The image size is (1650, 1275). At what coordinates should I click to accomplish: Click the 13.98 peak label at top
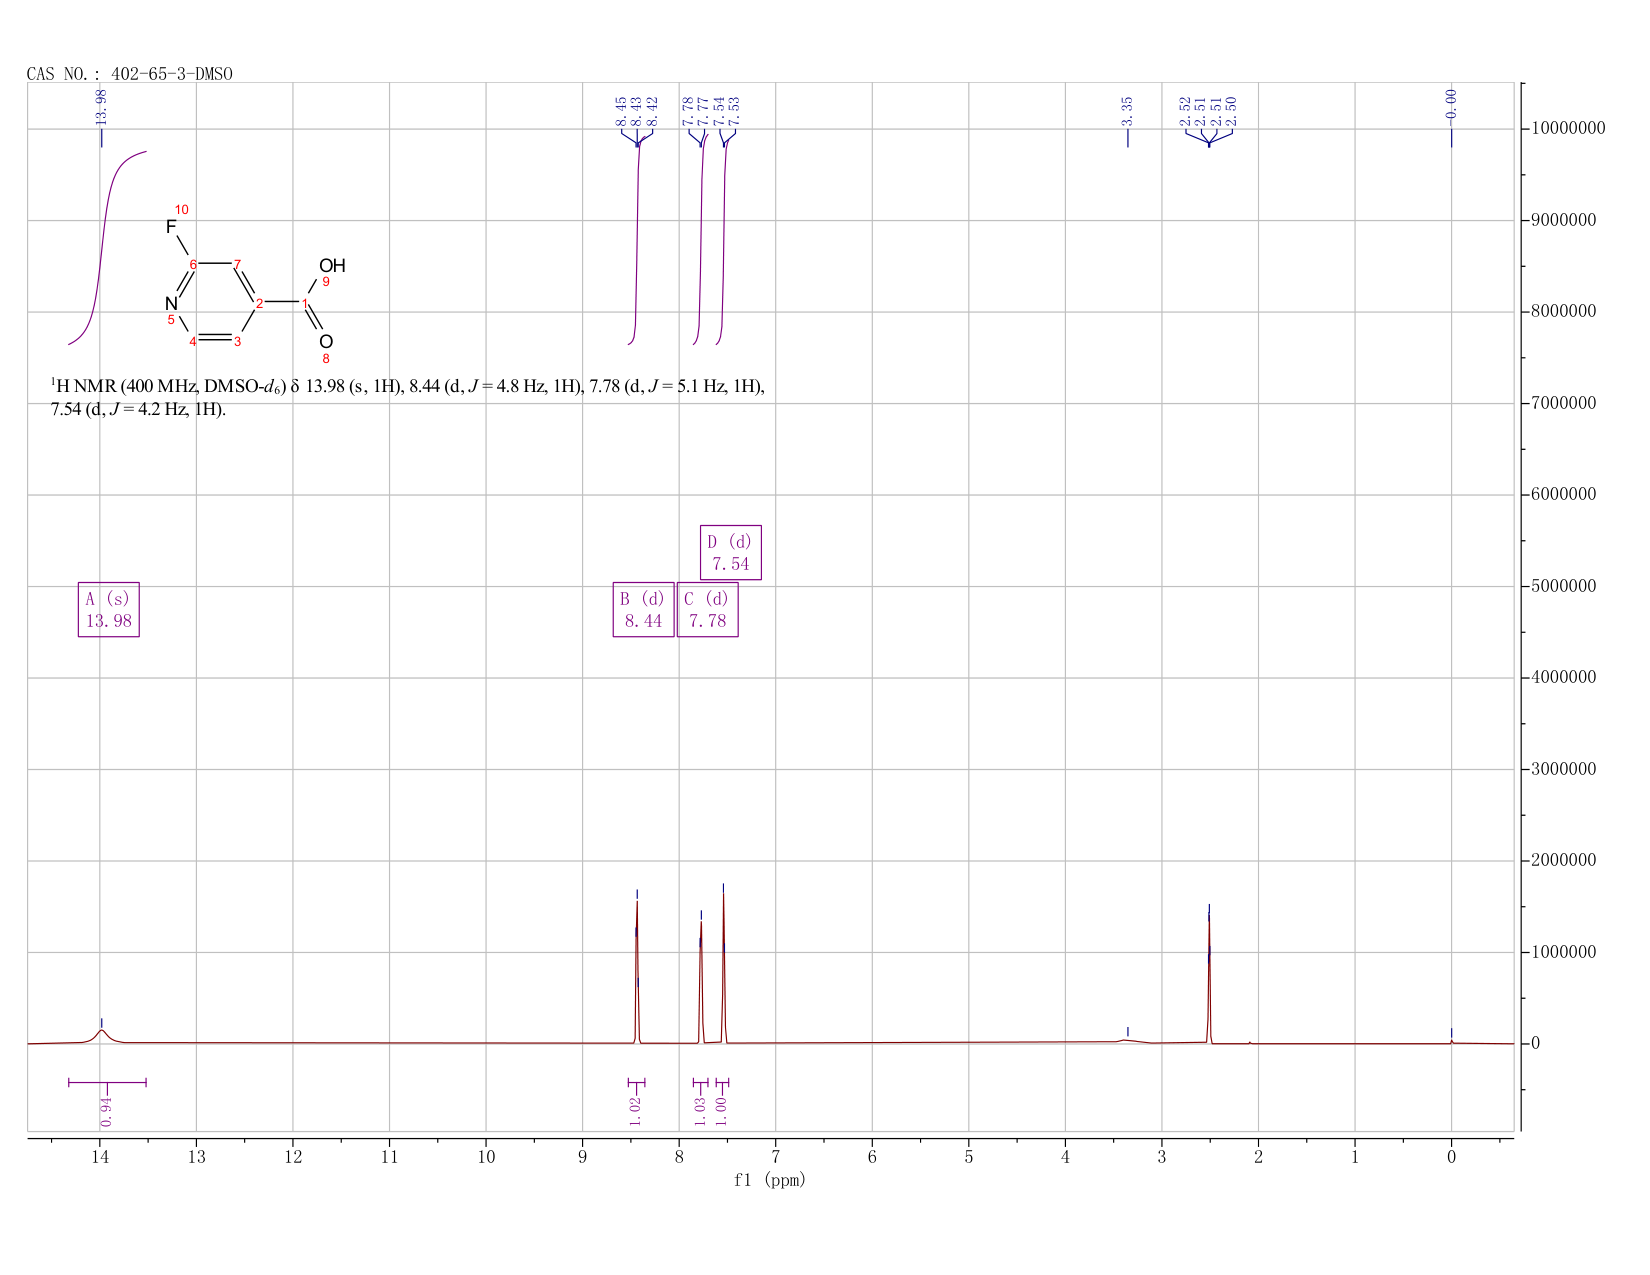[100, 106]
